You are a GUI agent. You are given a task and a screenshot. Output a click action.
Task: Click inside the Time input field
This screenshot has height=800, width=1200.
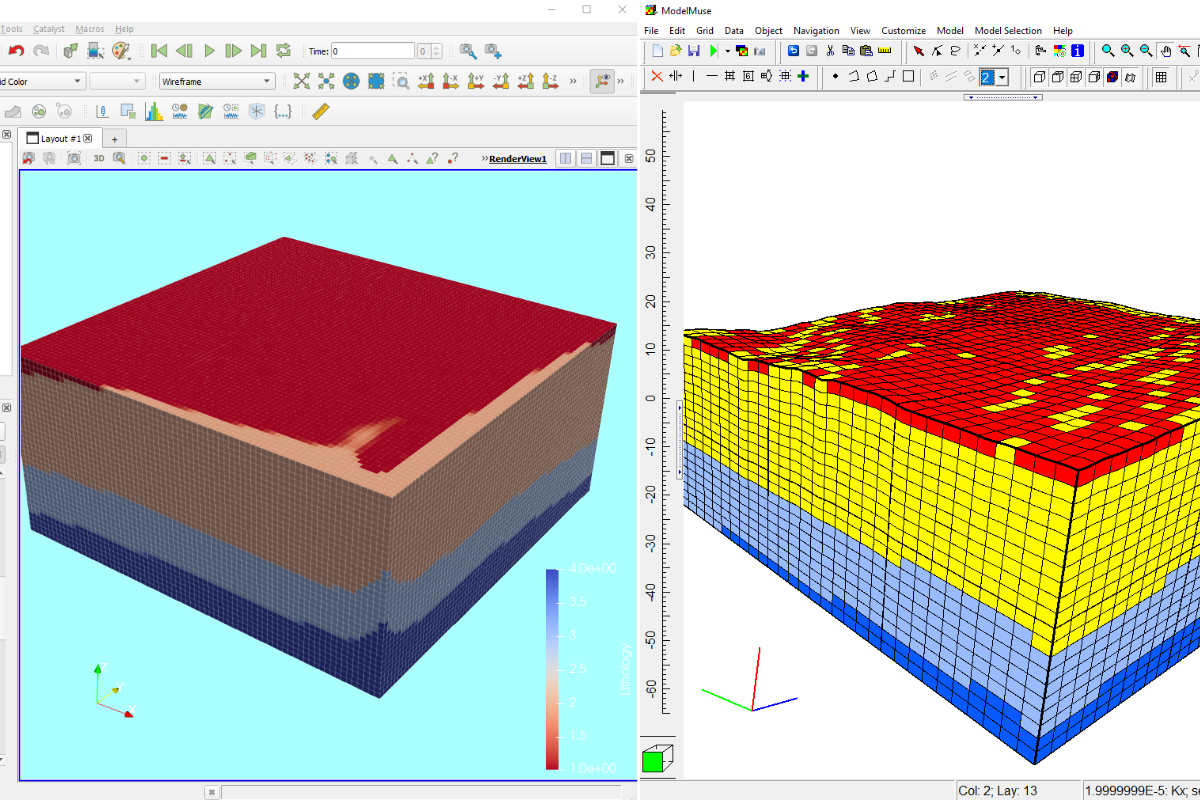373,50
